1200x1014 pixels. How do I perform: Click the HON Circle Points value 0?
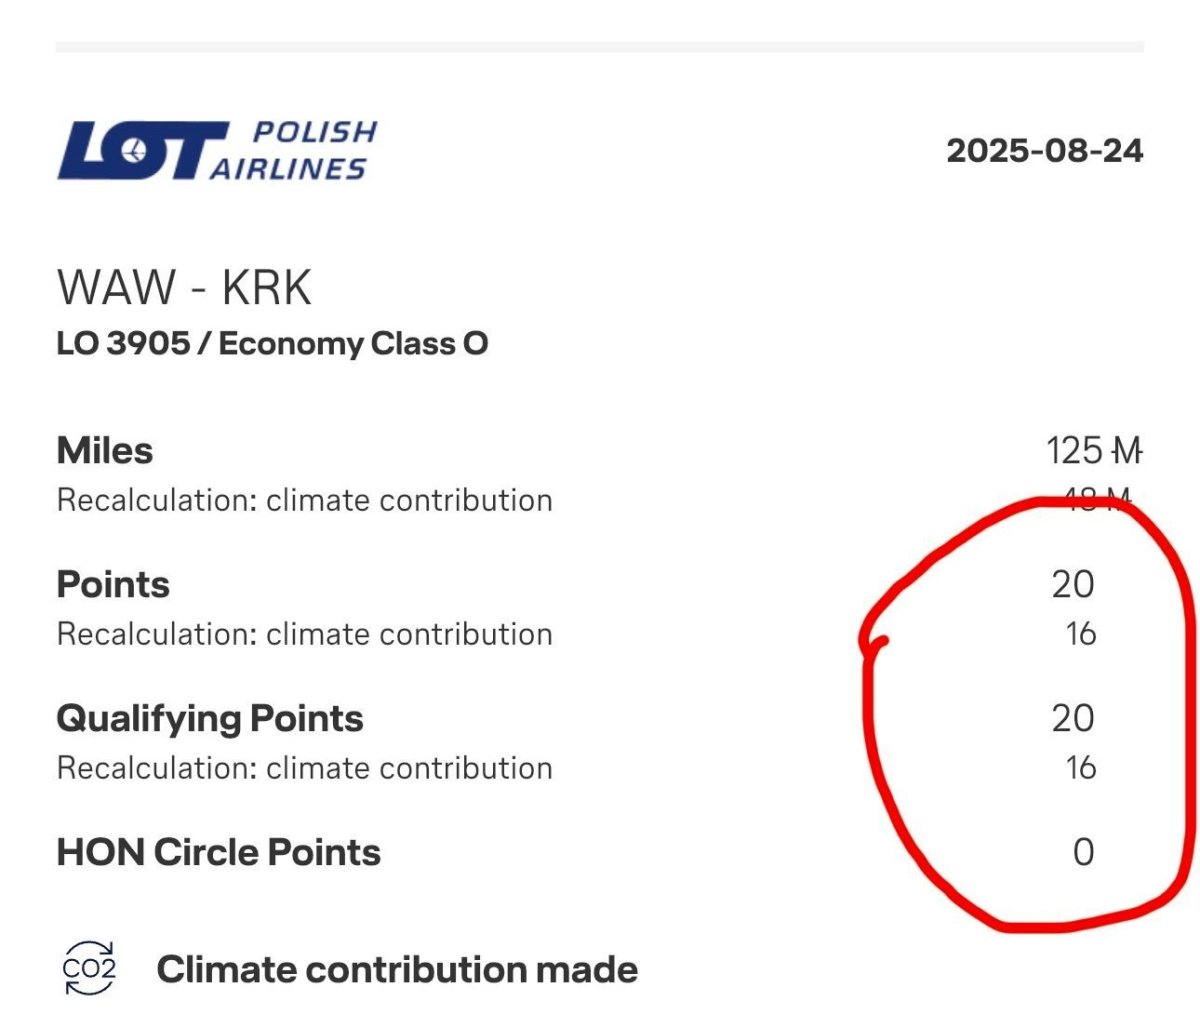pos(1083,853)
